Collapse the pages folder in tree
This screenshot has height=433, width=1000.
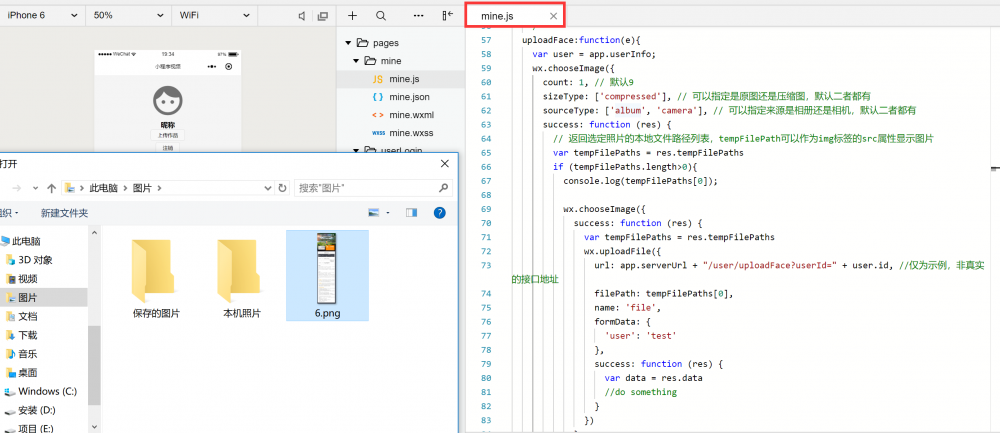[350, 43]
